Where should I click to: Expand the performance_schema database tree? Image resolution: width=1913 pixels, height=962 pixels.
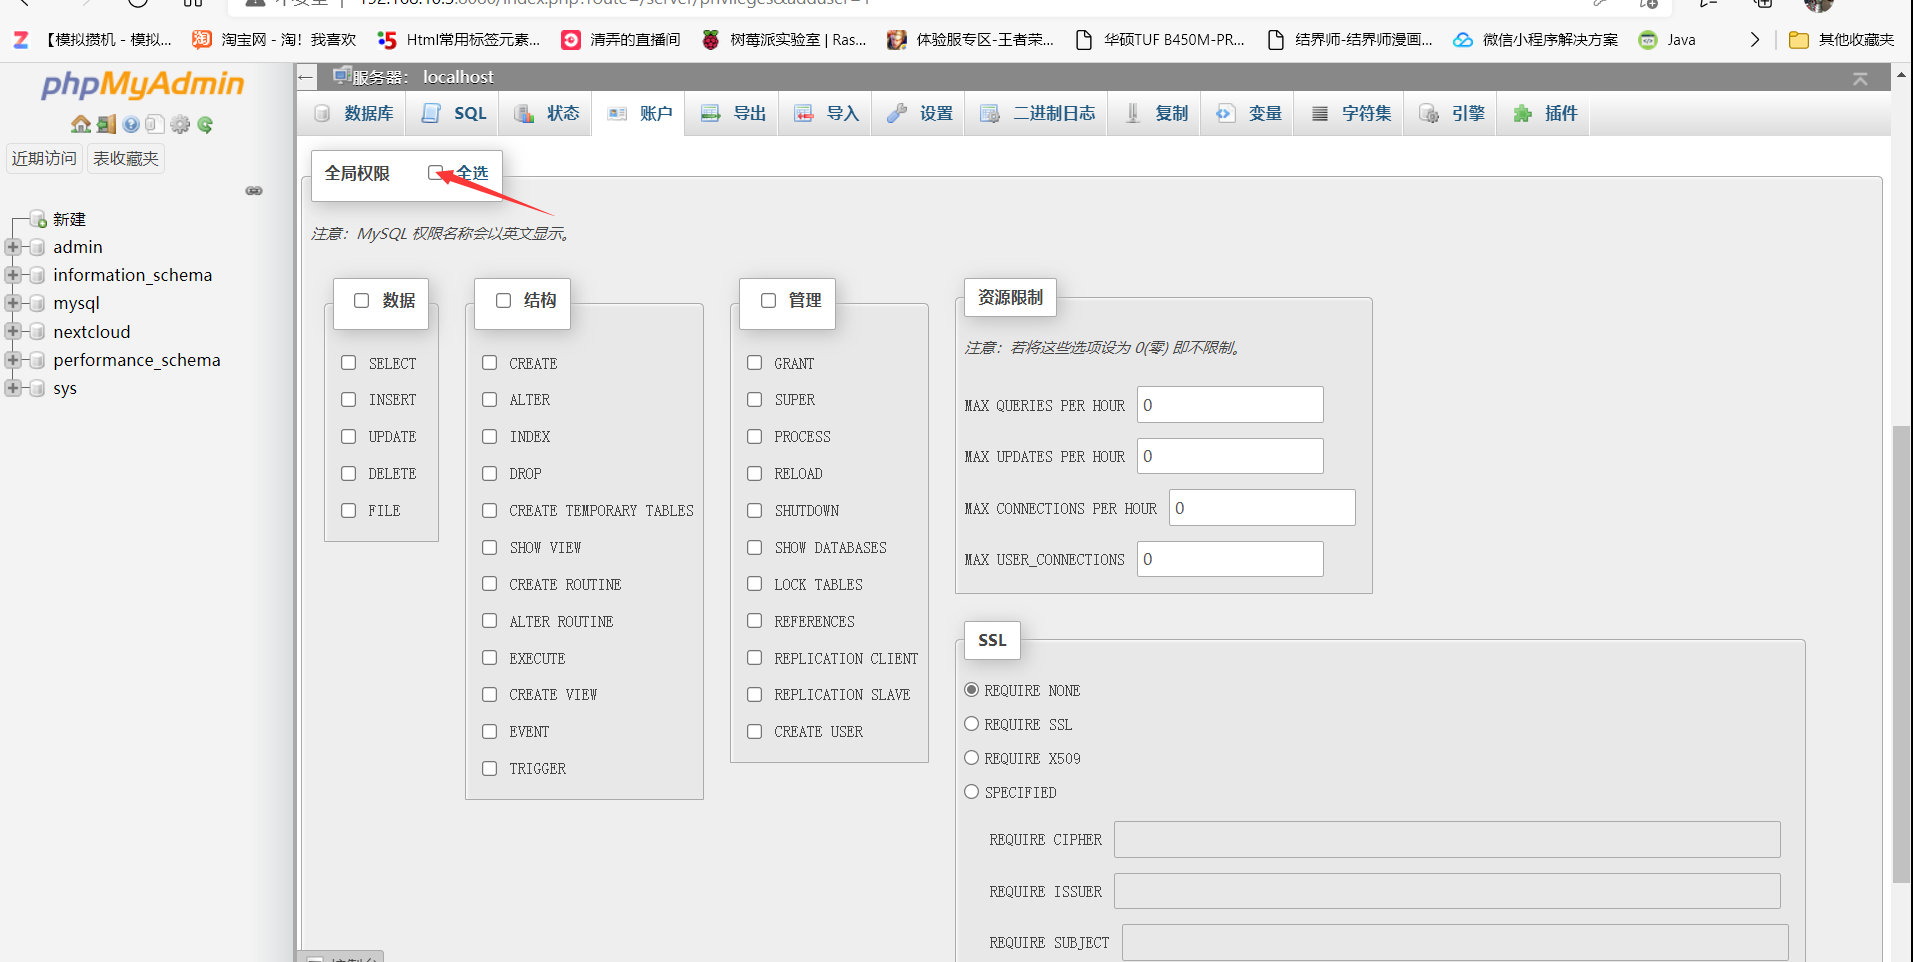click(x=13, y=360)
